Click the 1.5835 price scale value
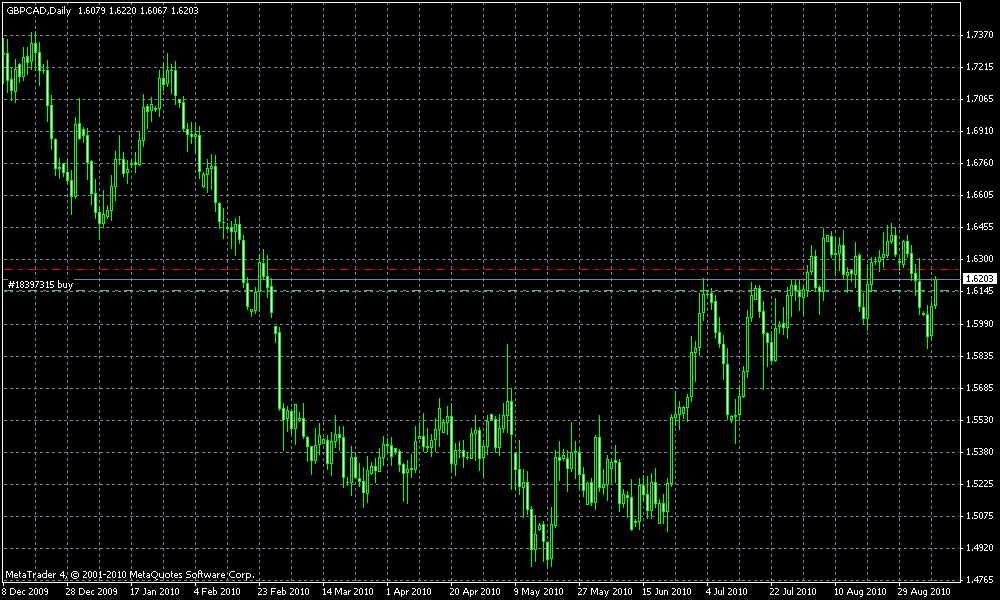 click(980, 355)
